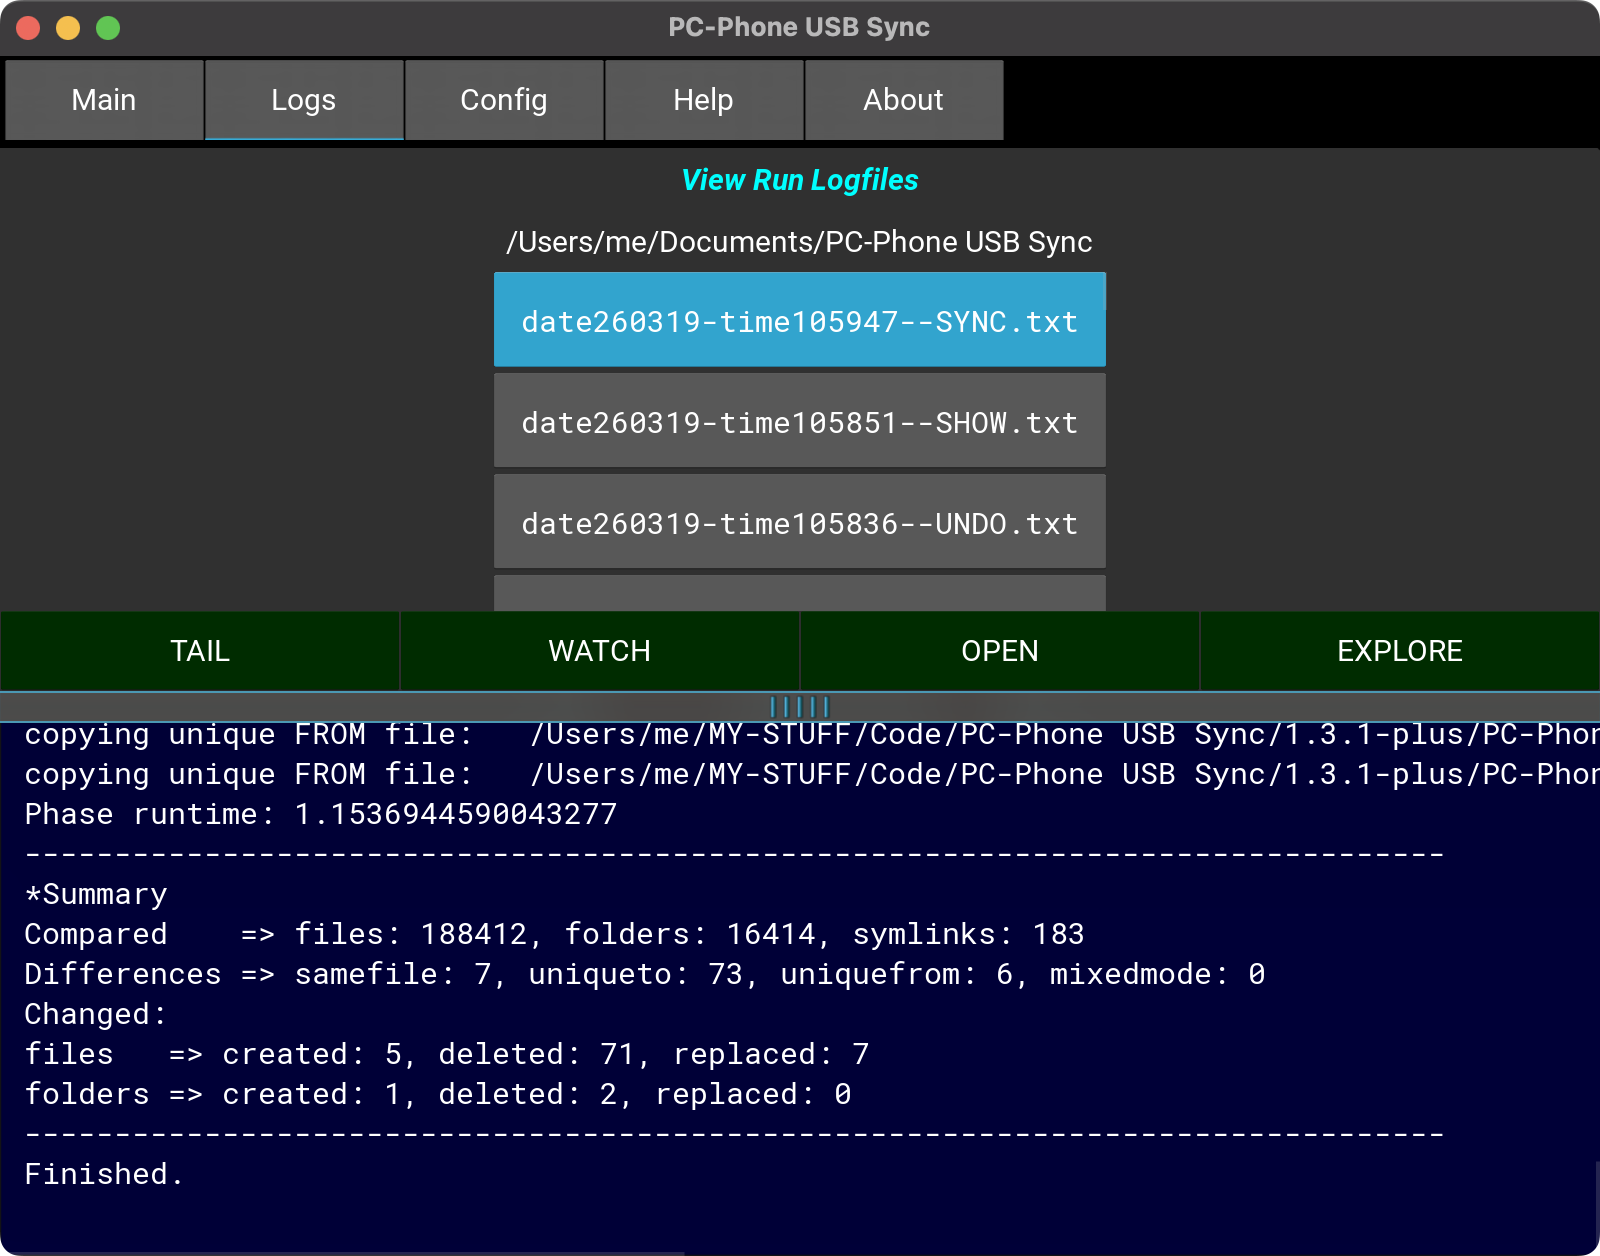The height and width of the screenshot is (1256, 1600).
Task: Click the Summary line in log output
Action: click(x=97, y=894)
